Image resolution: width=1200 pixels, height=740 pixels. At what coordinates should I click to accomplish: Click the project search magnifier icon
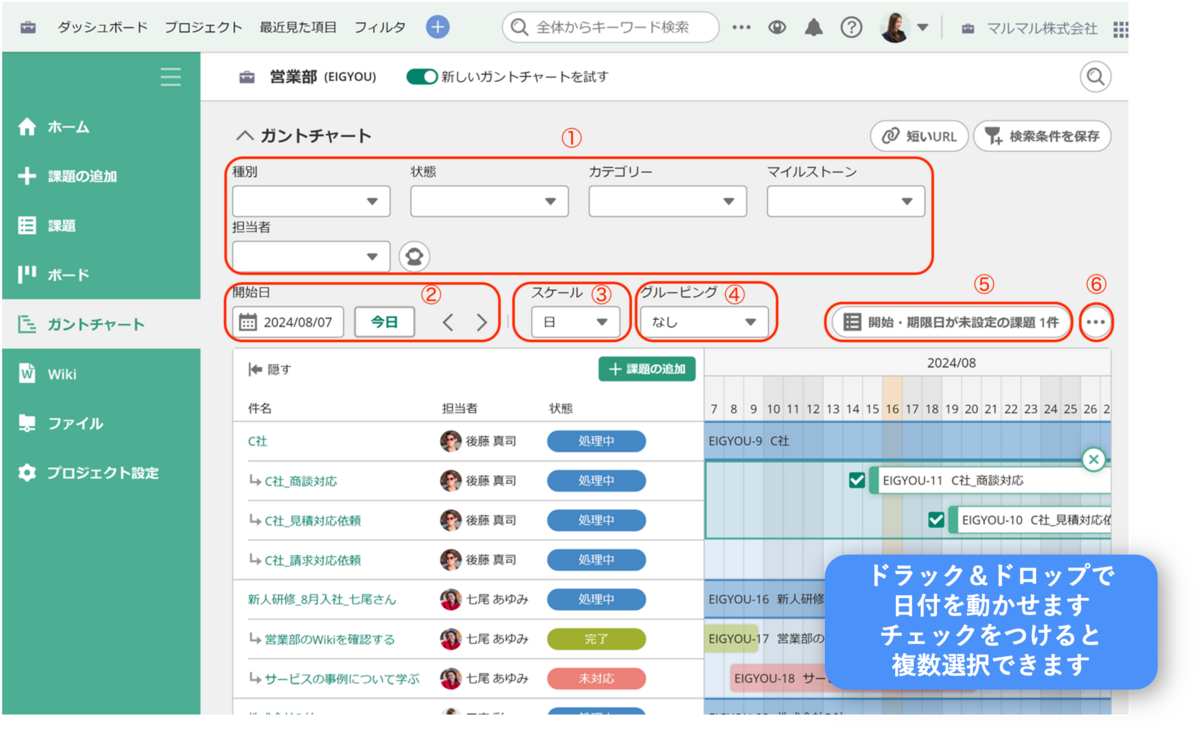coord(1096,77)
